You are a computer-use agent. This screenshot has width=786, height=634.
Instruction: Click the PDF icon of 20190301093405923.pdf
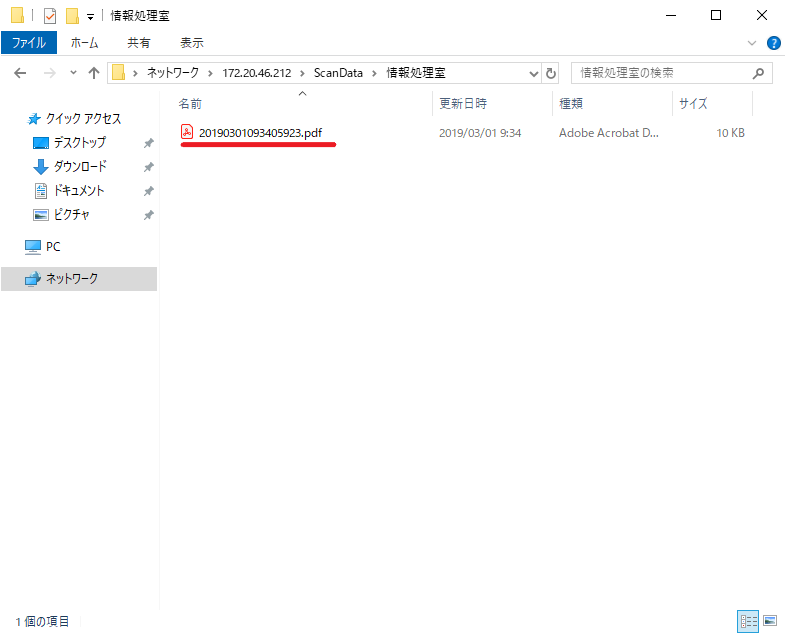click(187, 132)
